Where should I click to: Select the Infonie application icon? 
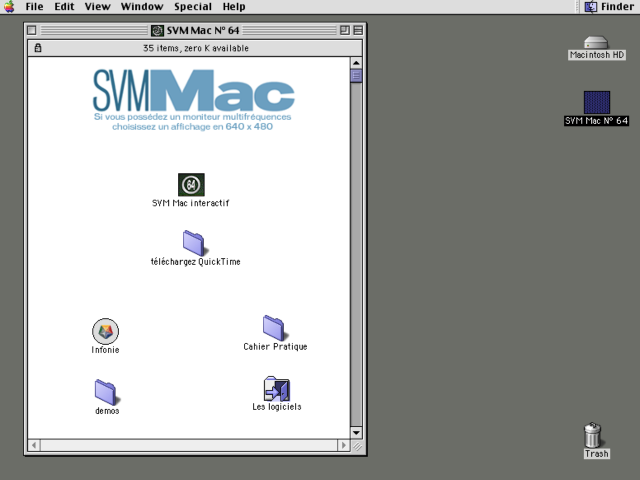[105, 331]
